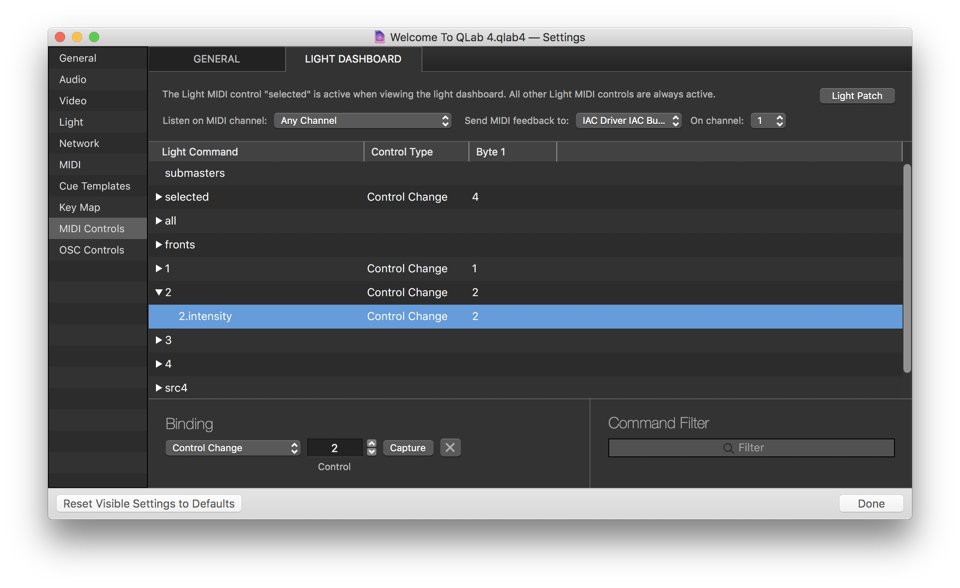Image resolution: width=960 pixels, height=588 pixels.
Task: Select OSC Controls in the sidebar
Action: click(x=92, y=250)
